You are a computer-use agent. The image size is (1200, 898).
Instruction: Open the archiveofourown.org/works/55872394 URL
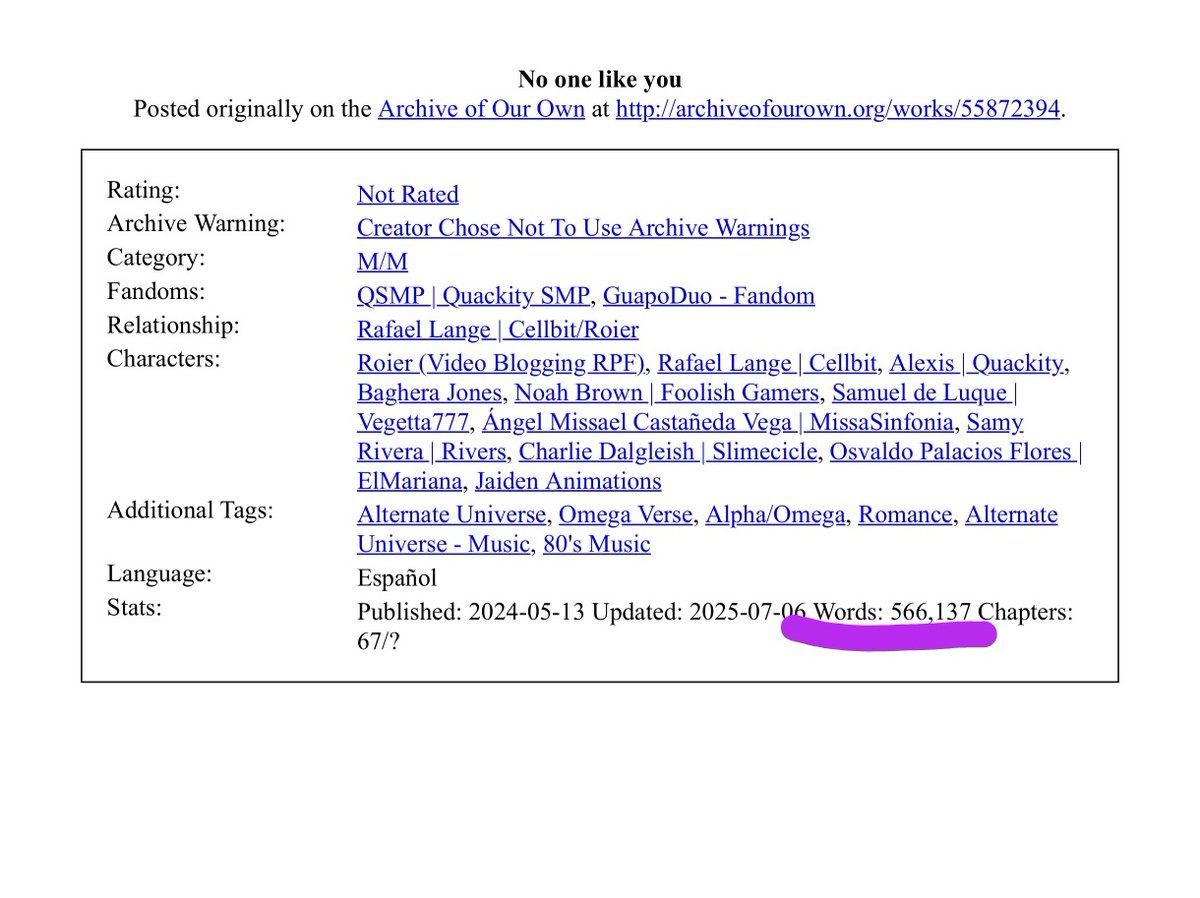click(837, 108)
